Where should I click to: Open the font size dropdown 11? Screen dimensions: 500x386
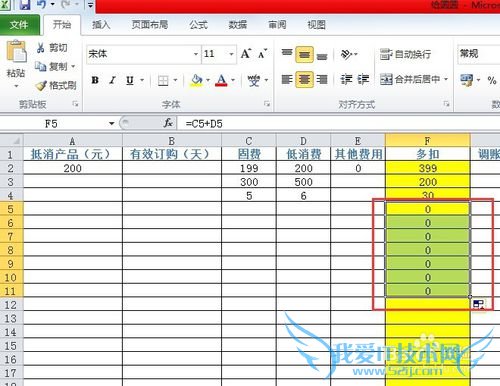coord(231,54)
